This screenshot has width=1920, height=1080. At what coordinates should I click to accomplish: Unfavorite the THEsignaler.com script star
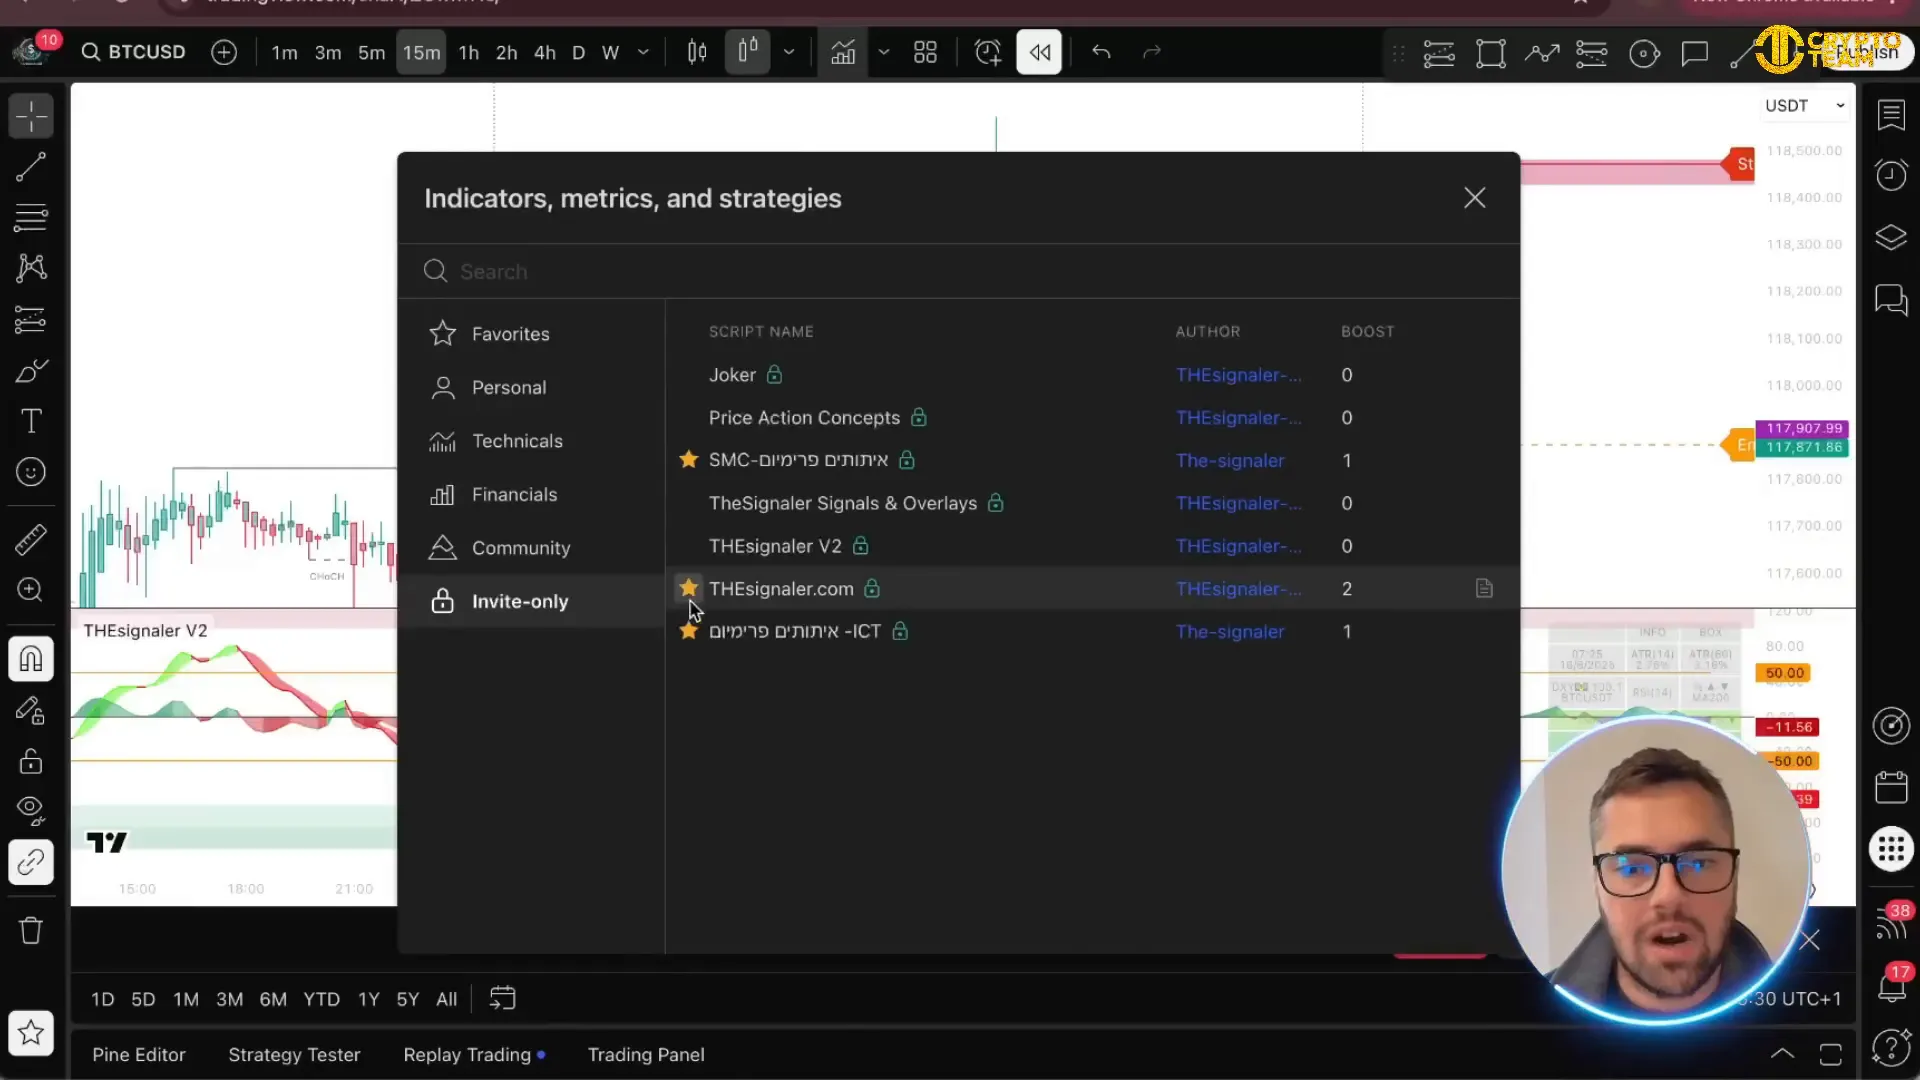688,588
